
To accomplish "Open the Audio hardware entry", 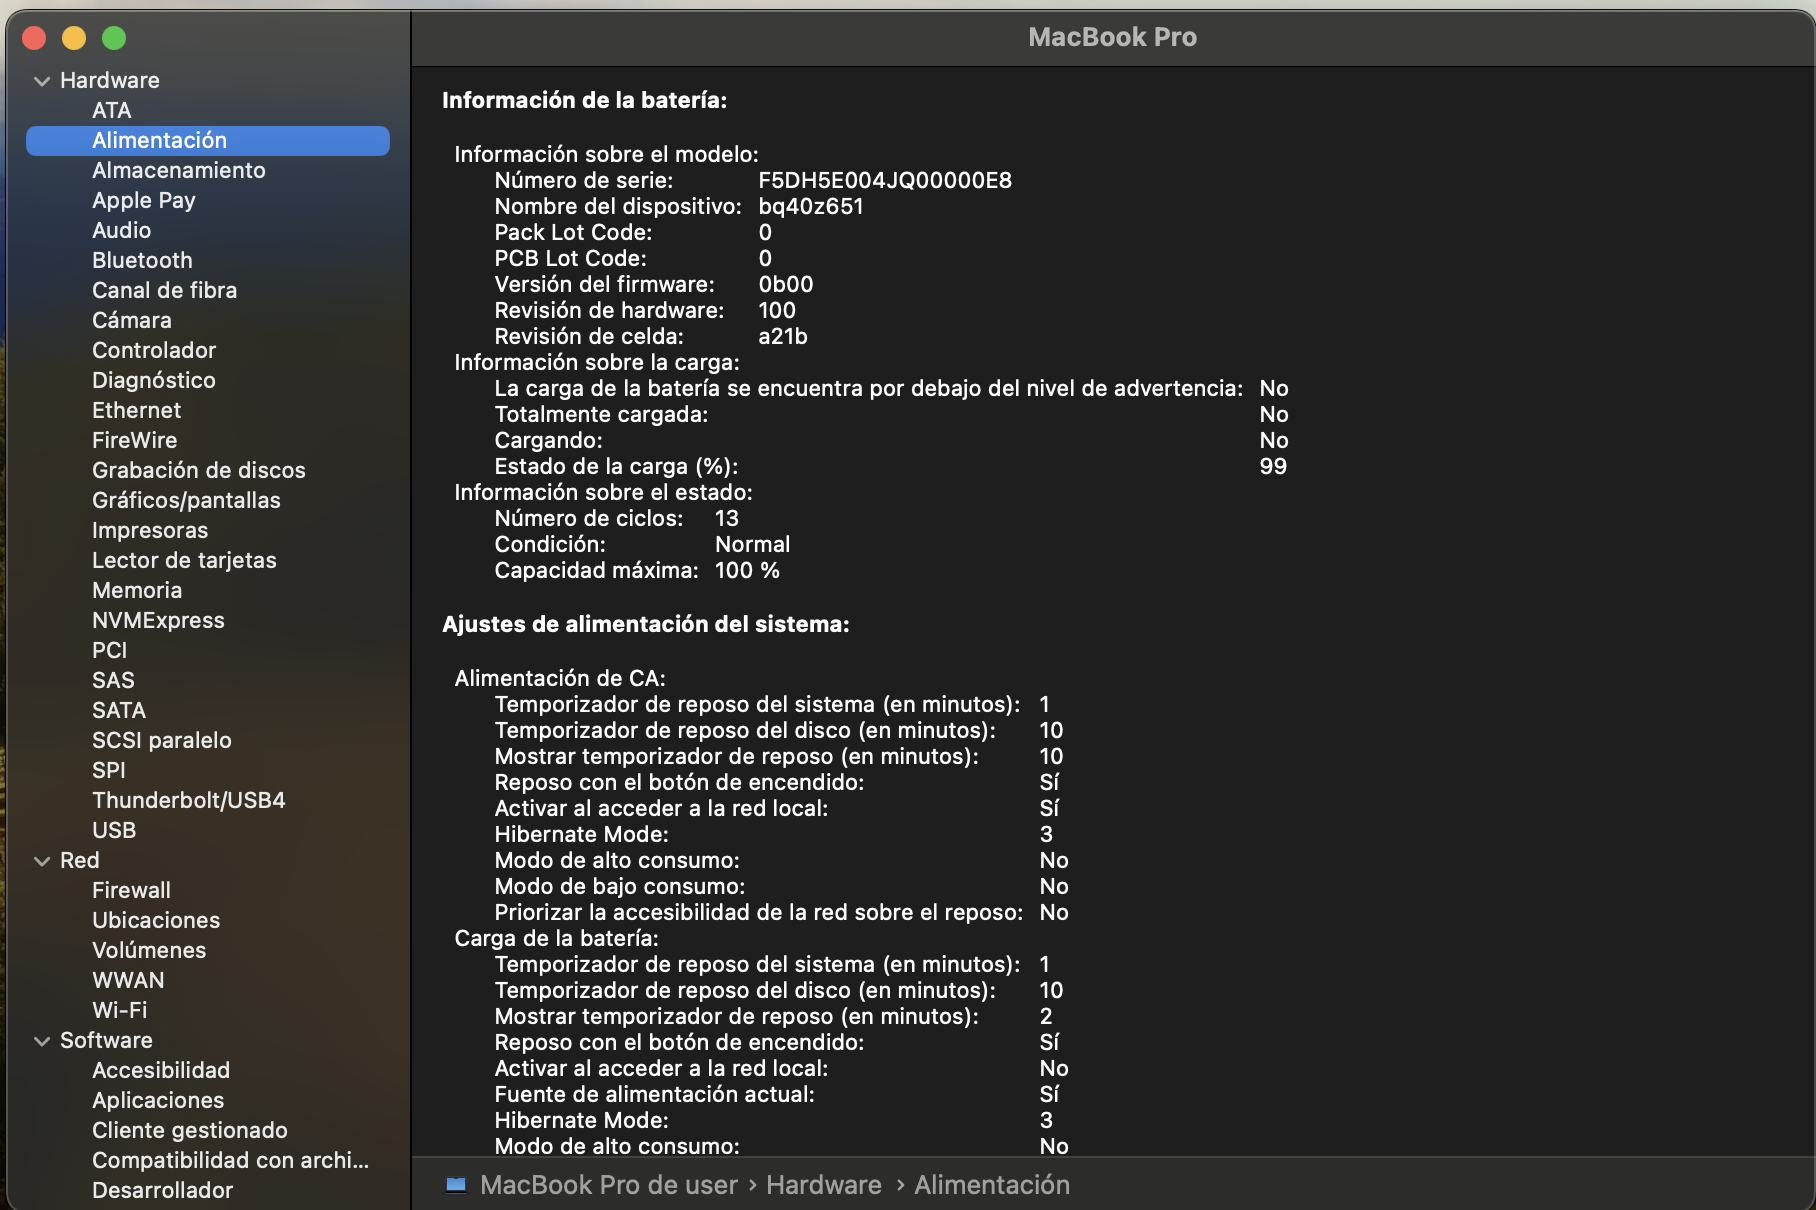I will pyautogui.click(x=122, y=230).
